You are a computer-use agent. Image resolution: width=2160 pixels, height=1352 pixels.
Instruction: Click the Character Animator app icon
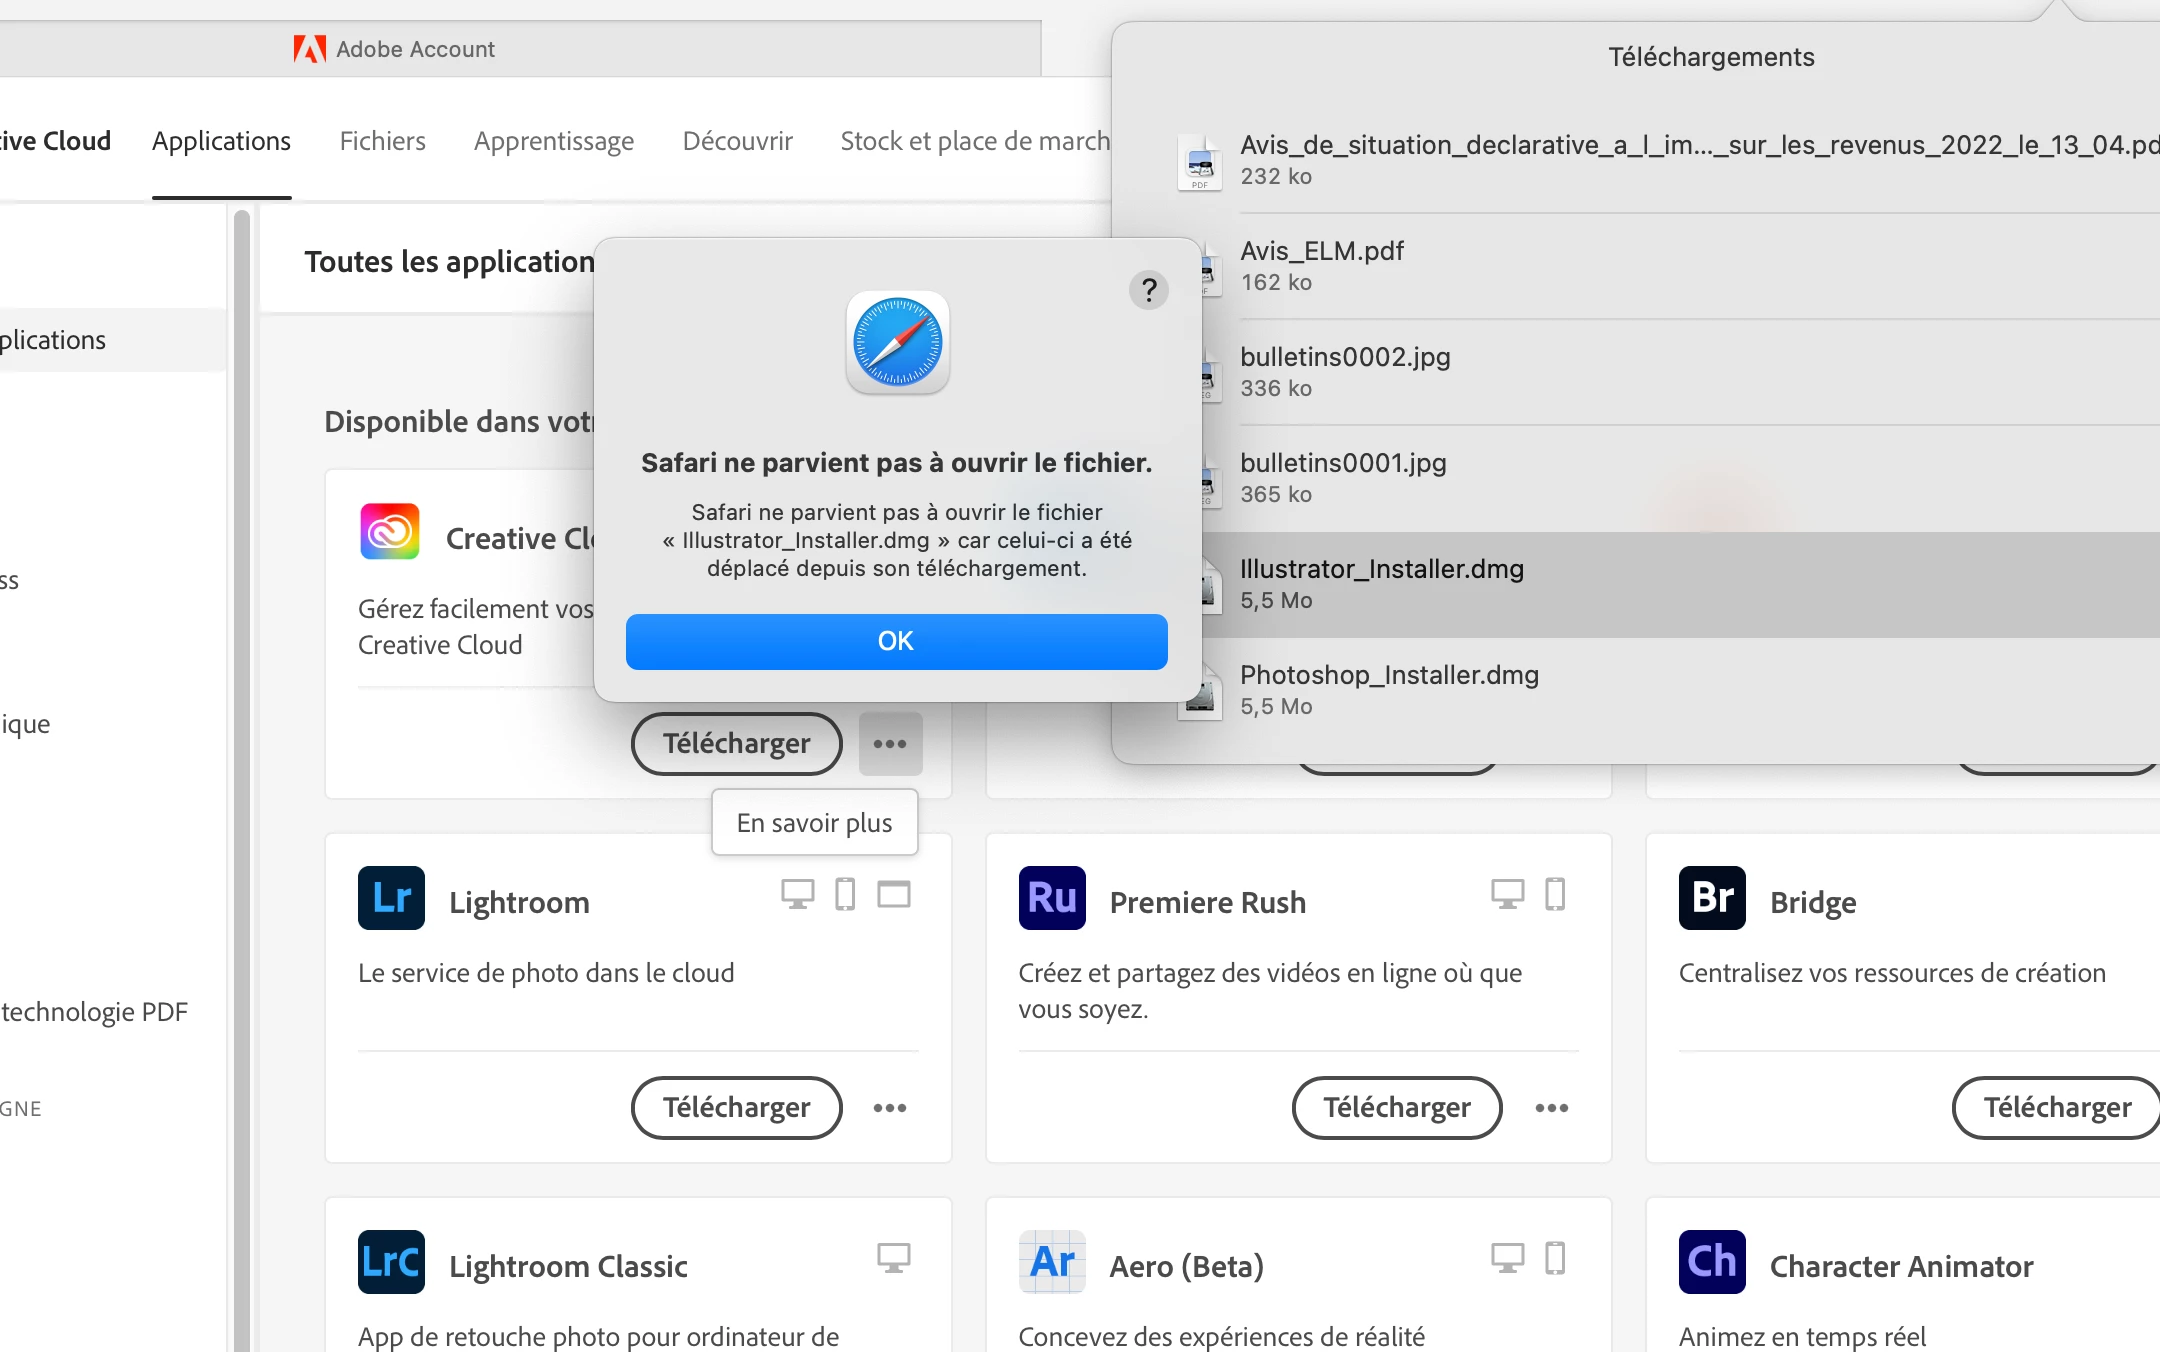(x=1712, y=1262)
